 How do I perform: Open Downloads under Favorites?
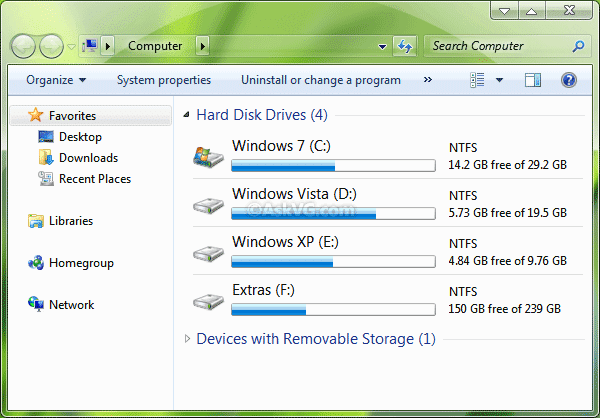88,158
